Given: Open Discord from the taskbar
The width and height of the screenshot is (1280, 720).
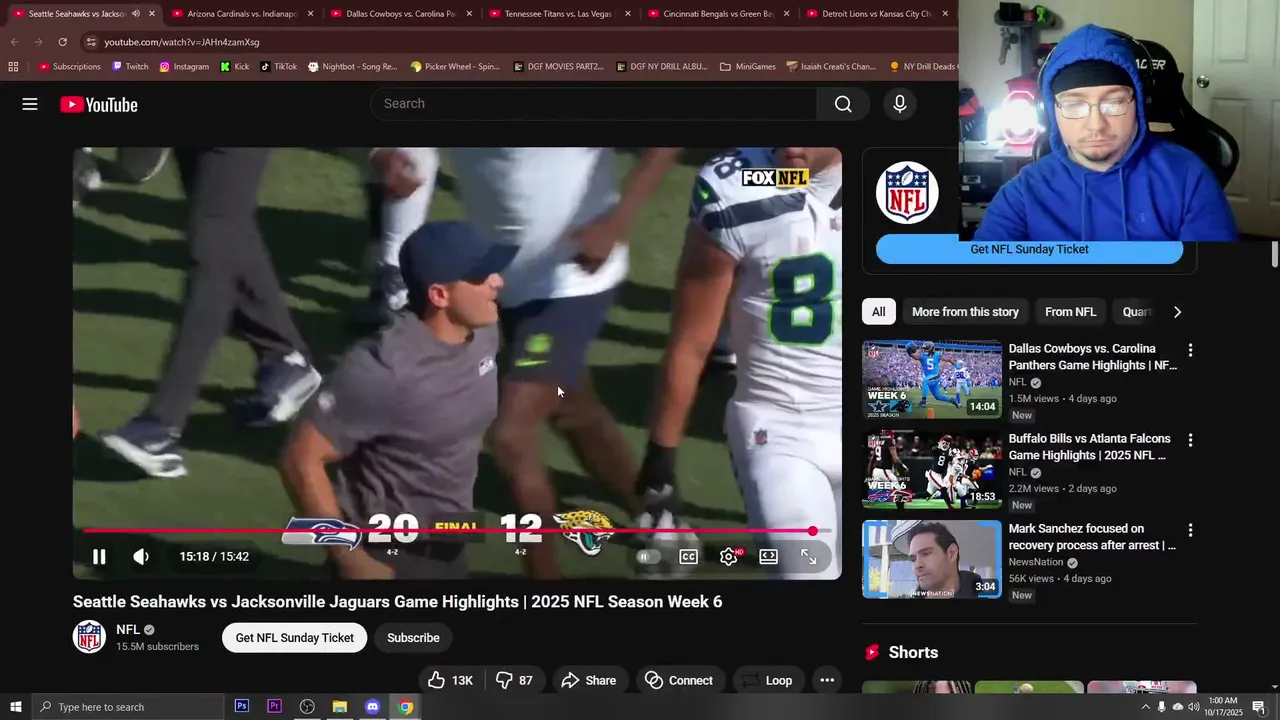Looking at the screenshot, I should [x=372, y=707].
